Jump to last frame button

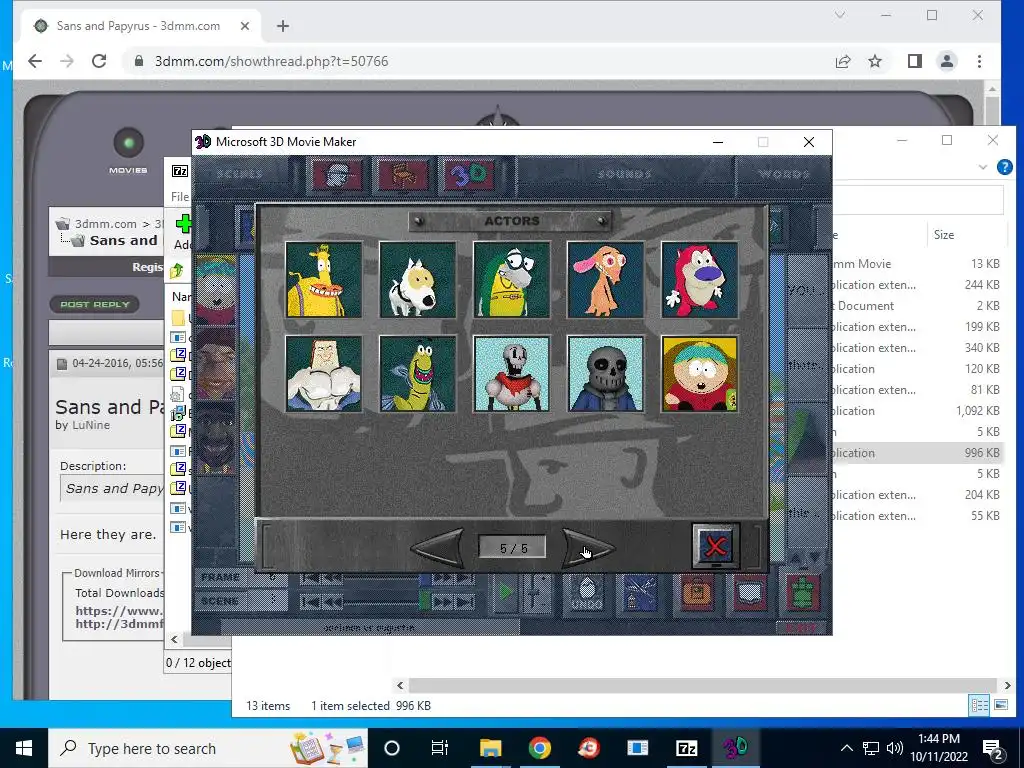click(465, 579)
